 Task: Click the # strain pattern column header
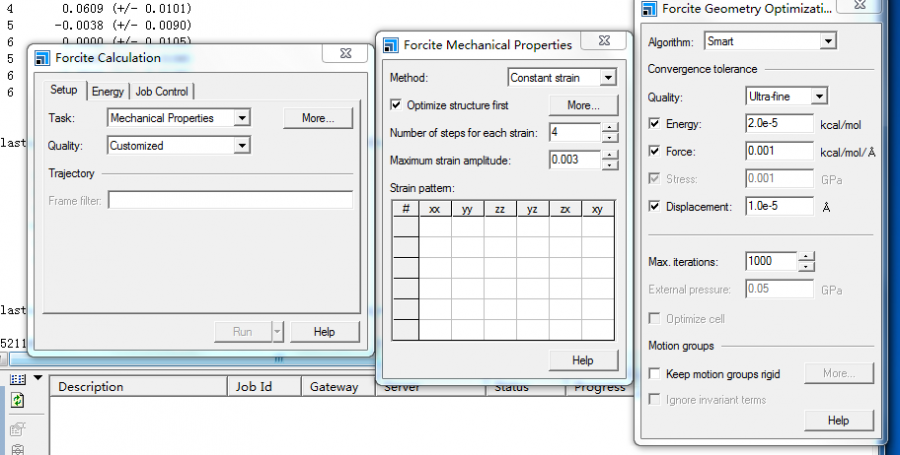coord(406,209)
